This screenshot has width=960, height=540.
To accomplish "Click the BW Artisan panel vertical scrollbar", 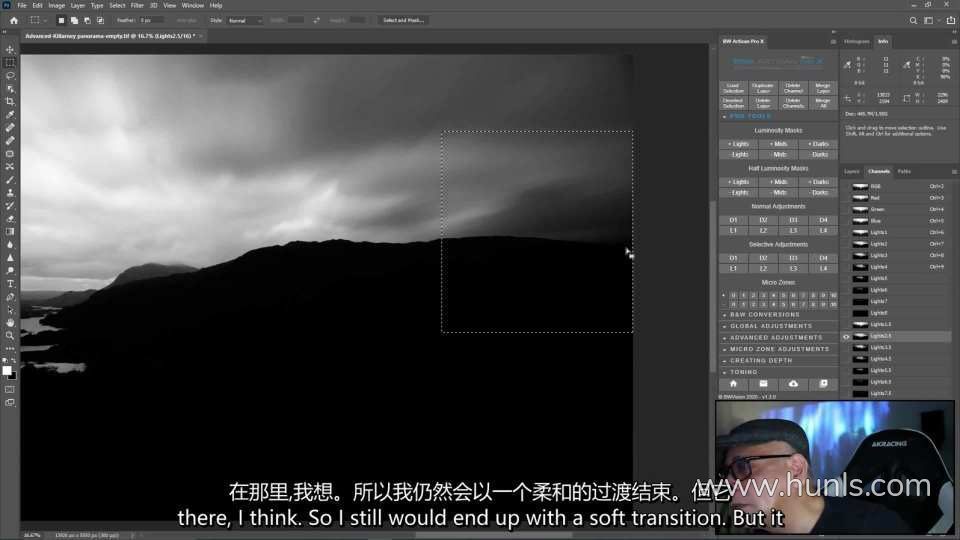I will [713, 285].
